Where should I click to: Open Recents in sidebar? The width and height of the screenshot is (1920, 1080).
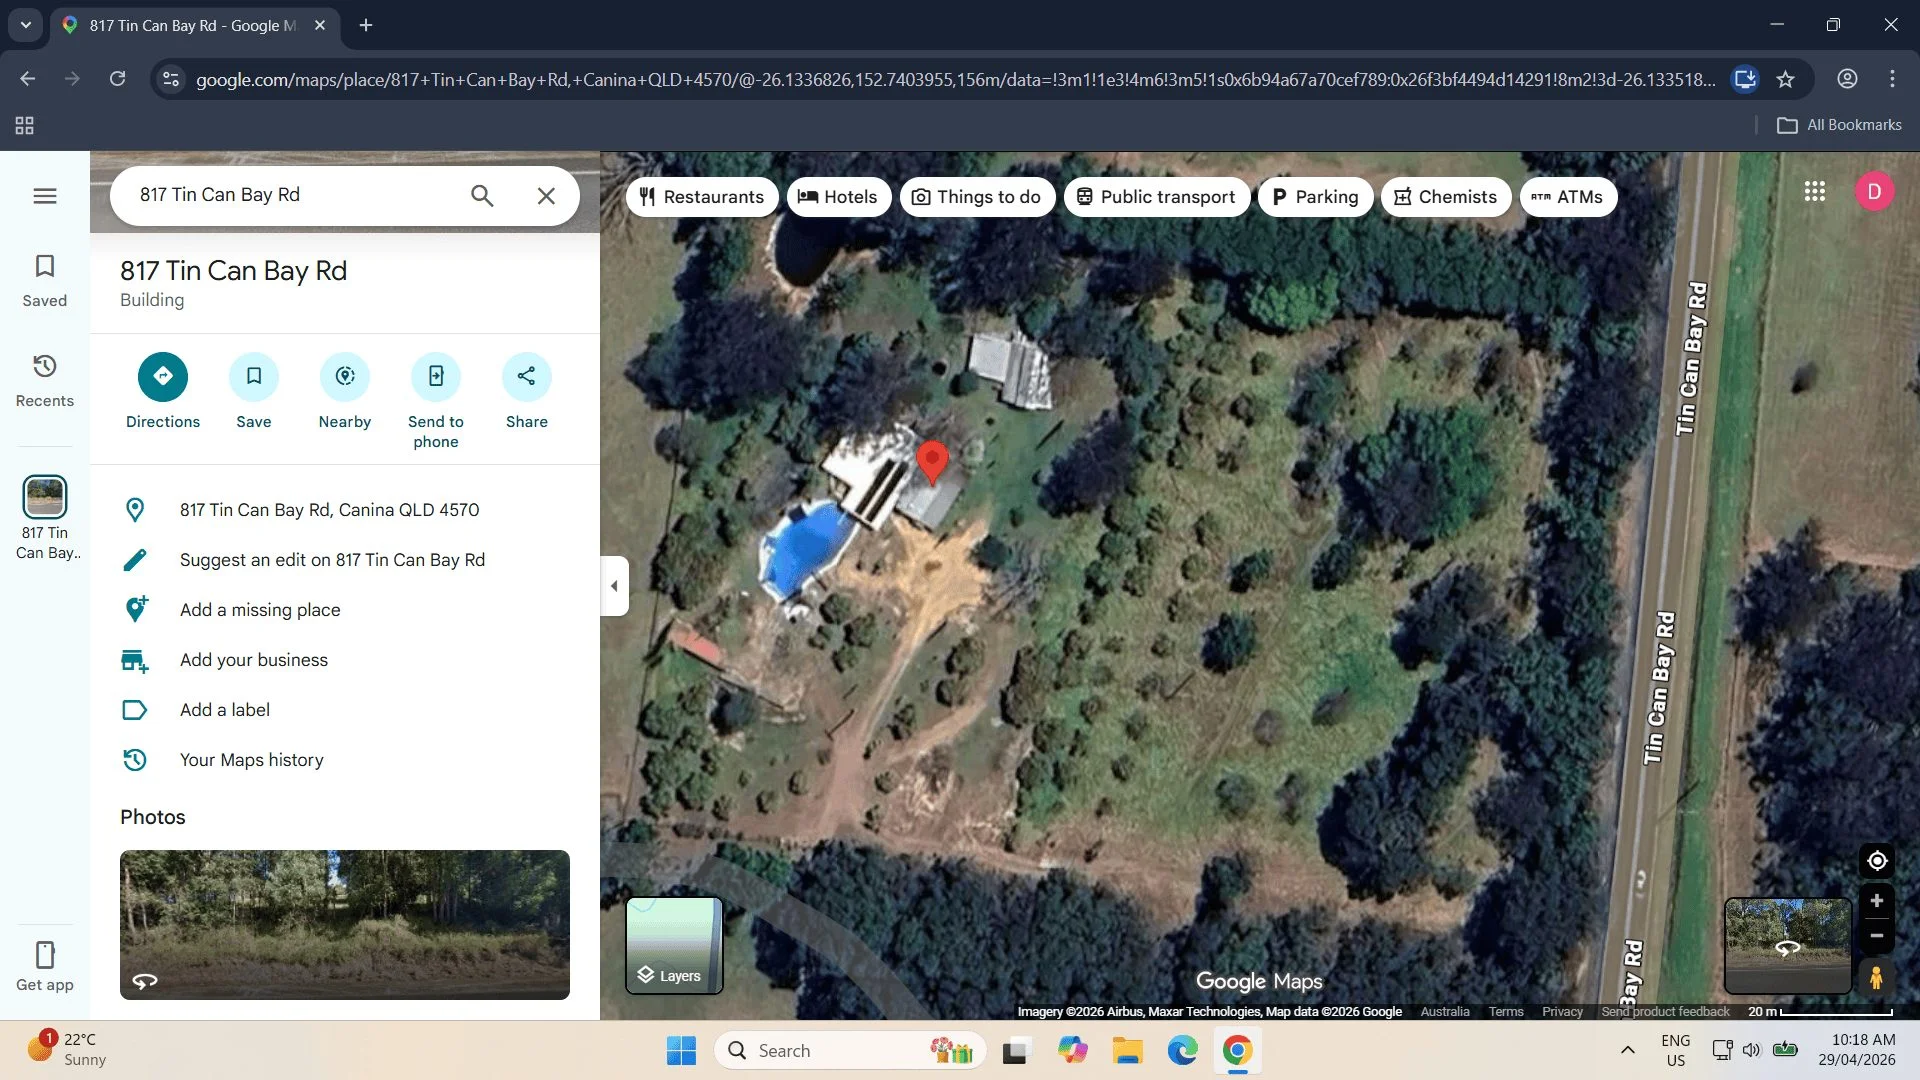pos(45,380)
